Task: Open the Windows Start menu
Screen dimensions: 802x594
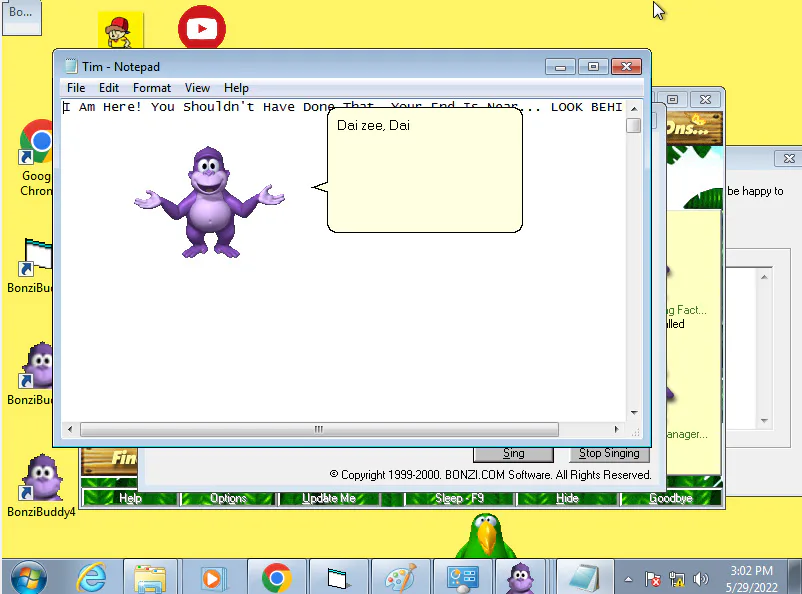Action: point(29,577)
